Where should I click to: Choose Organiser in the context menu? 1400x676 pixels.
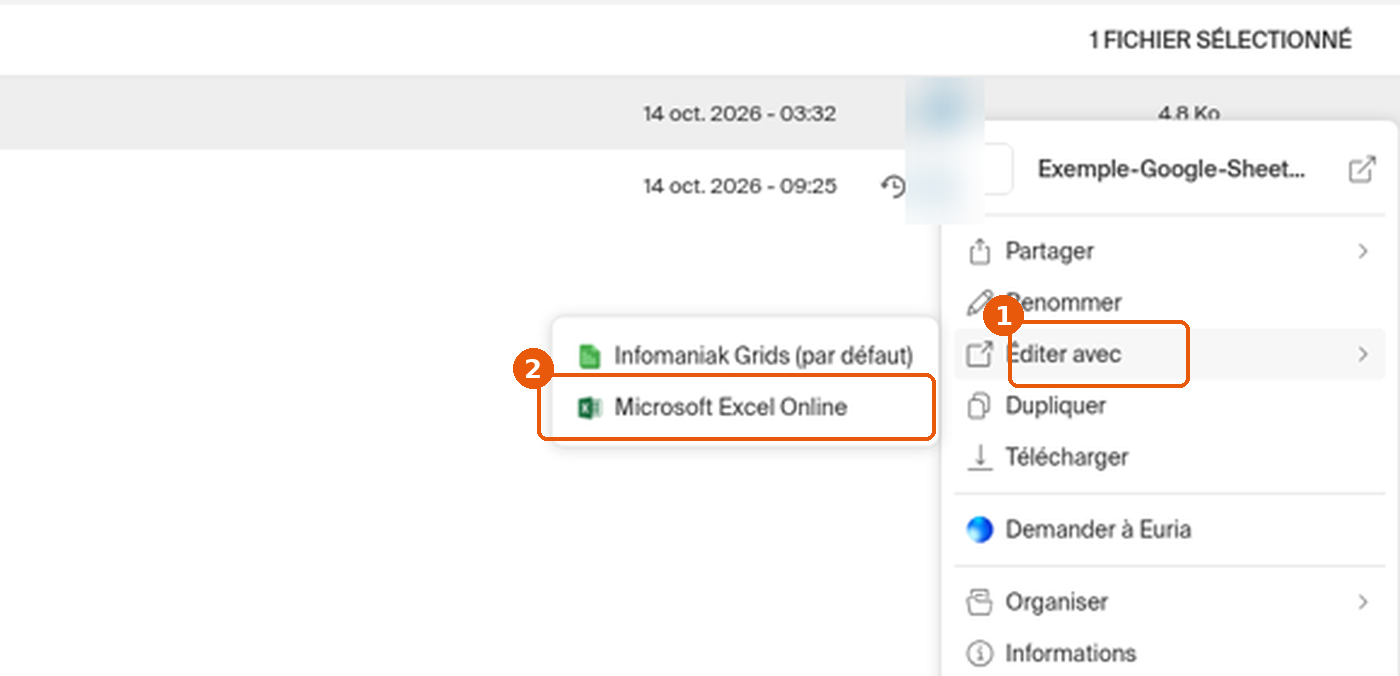click(x=1169, y=602)
